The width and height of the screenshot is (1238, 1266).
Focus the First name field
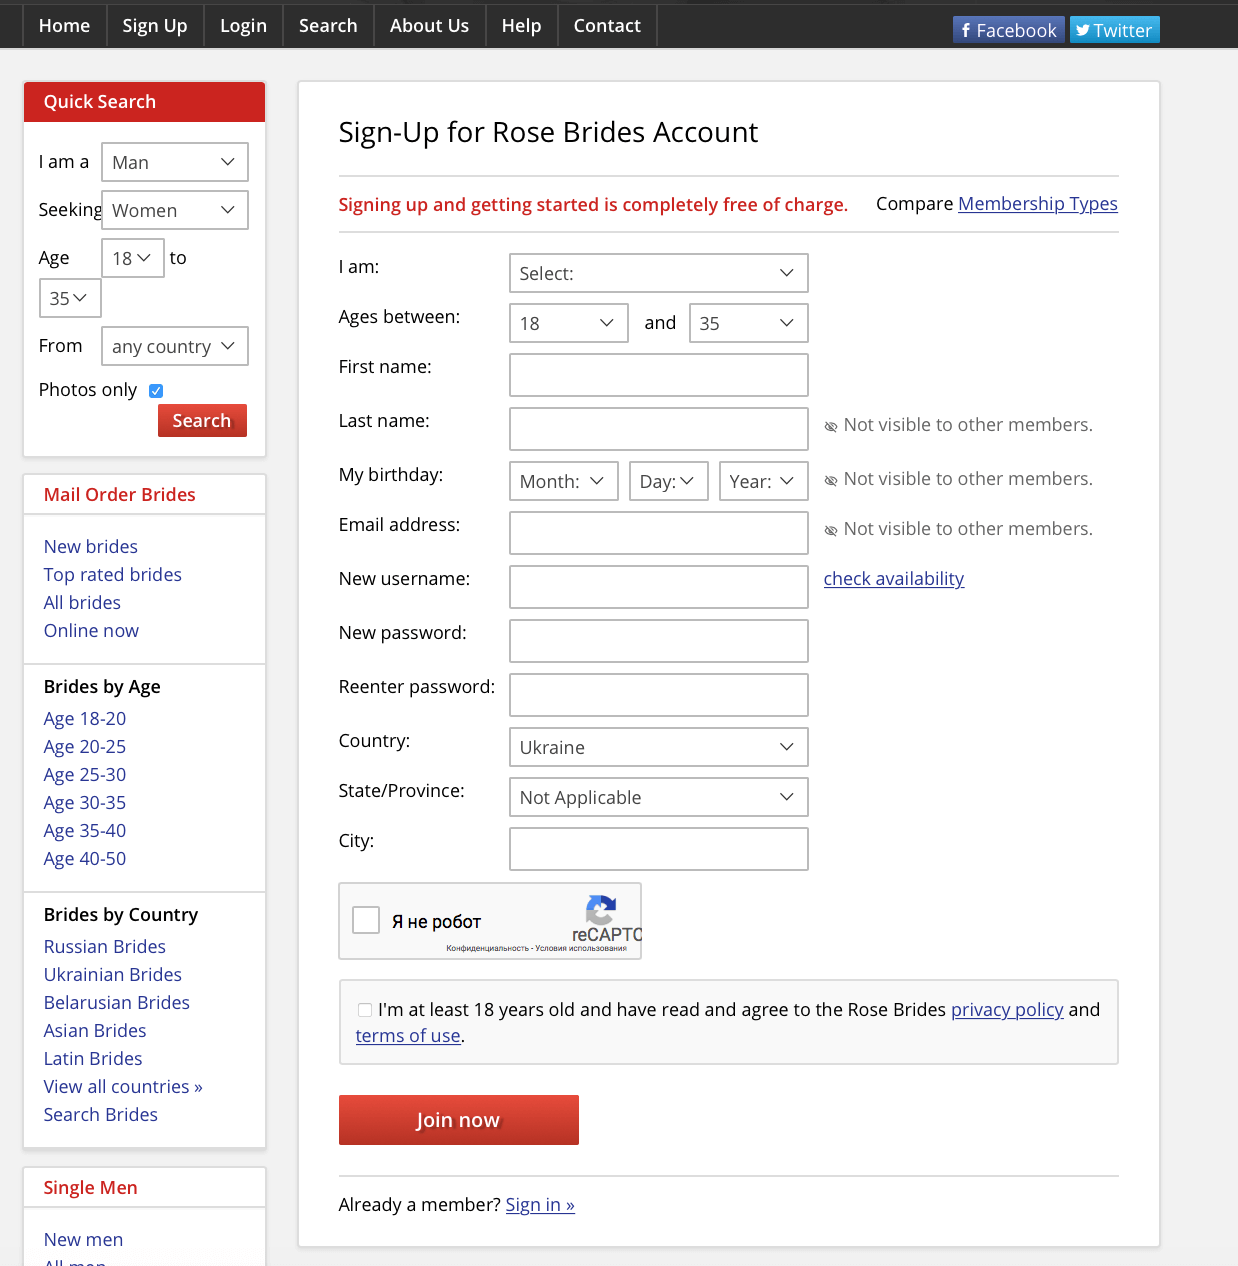[x=659, y=375]
